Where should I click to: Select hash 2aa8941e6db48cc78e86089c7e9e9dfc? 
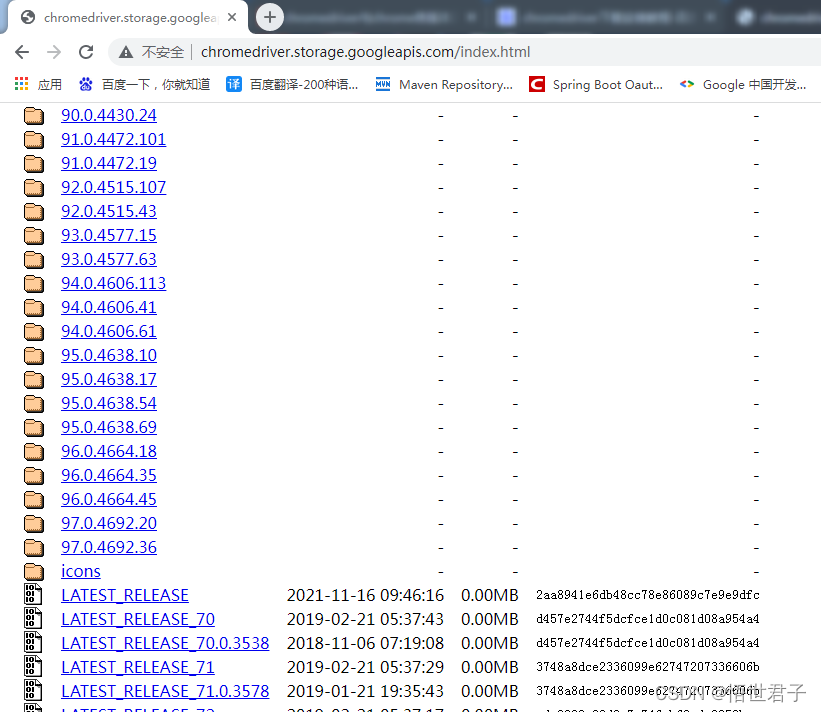pos(648,595)
